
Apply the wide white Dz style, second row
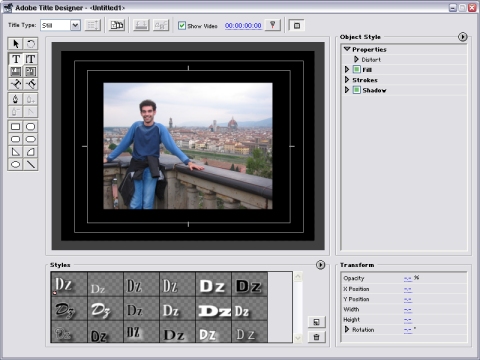pyautogui.click(x=214, y=309)
